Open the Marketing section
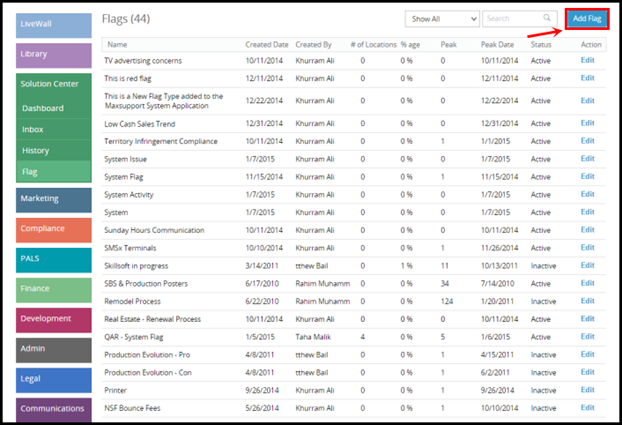This screenshot has width=622, height=425. 54,200
